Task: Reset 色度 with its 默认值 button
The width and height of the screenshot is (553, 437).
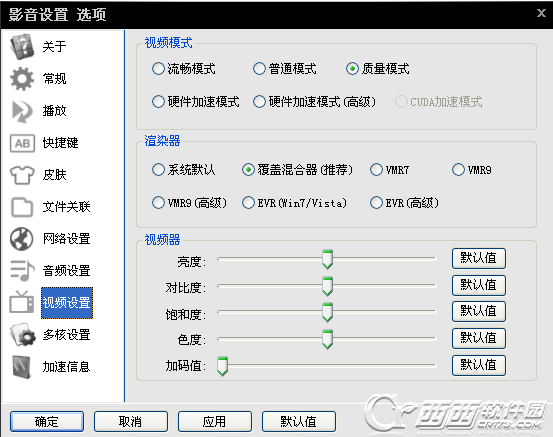Action: click(479, 338)
